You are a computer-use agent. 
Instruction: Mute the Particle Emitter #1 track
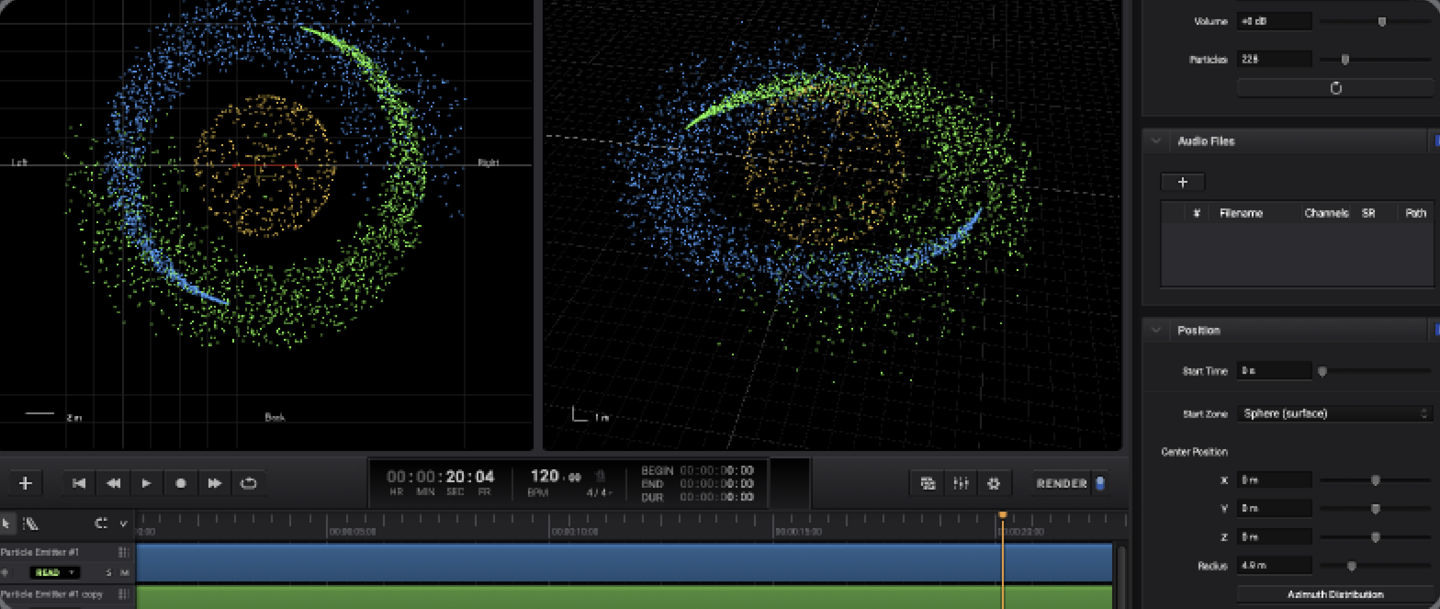pos(125,572)
